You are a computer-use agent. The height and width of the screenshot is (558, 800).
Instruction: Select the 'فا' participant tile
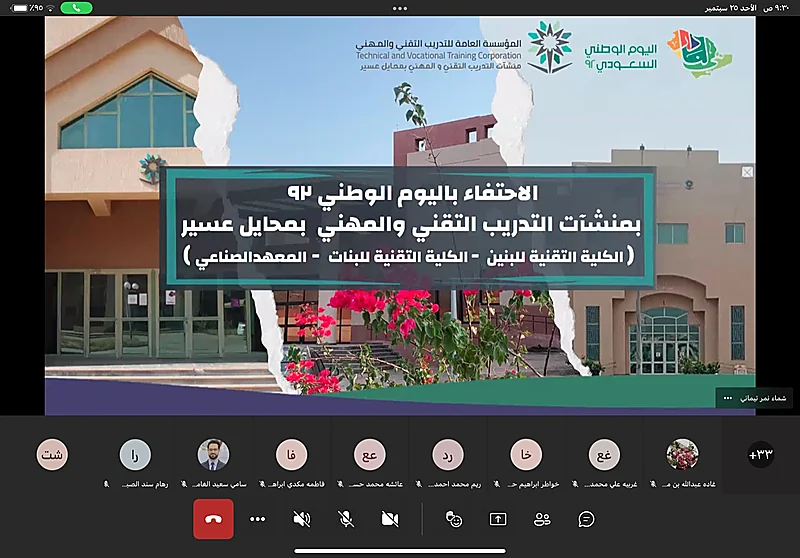pos(291,455)
